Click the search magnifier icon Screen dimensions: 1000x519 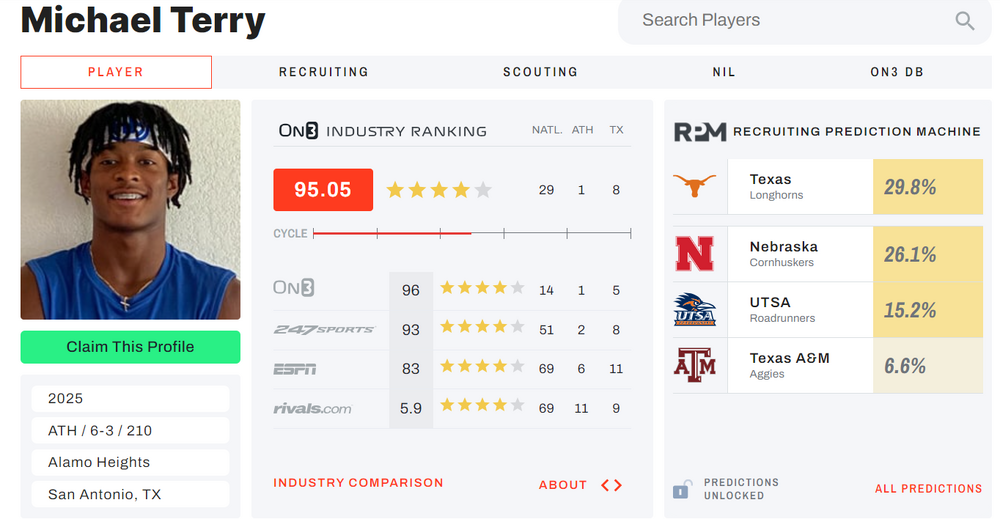coord(964,21)
